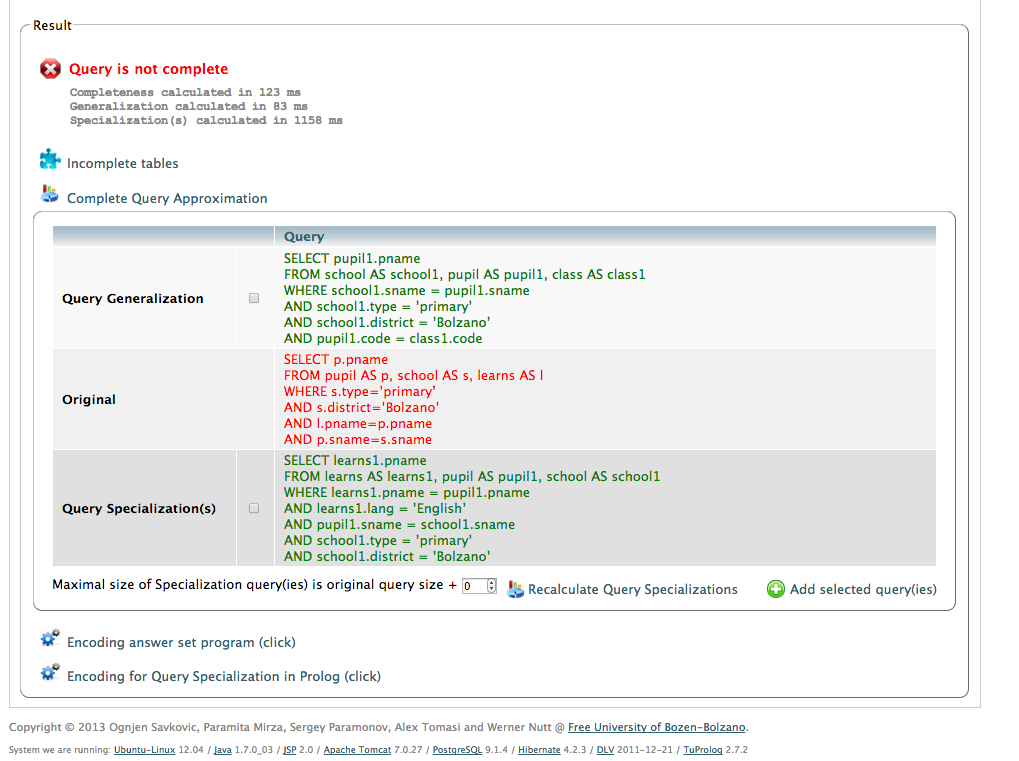Collapse the Complete Query Approximation section
The width and height of the screenshot is (1019, 761).
point(167,198)
